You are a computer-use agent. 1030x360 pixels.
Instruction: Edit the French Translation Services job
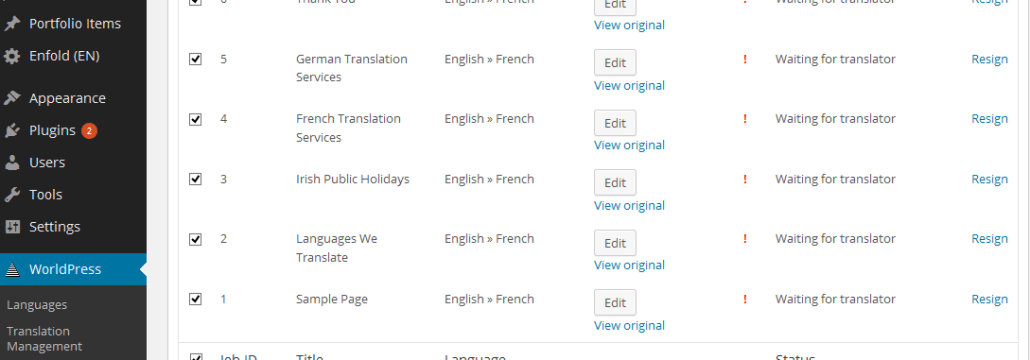point(615,123)
